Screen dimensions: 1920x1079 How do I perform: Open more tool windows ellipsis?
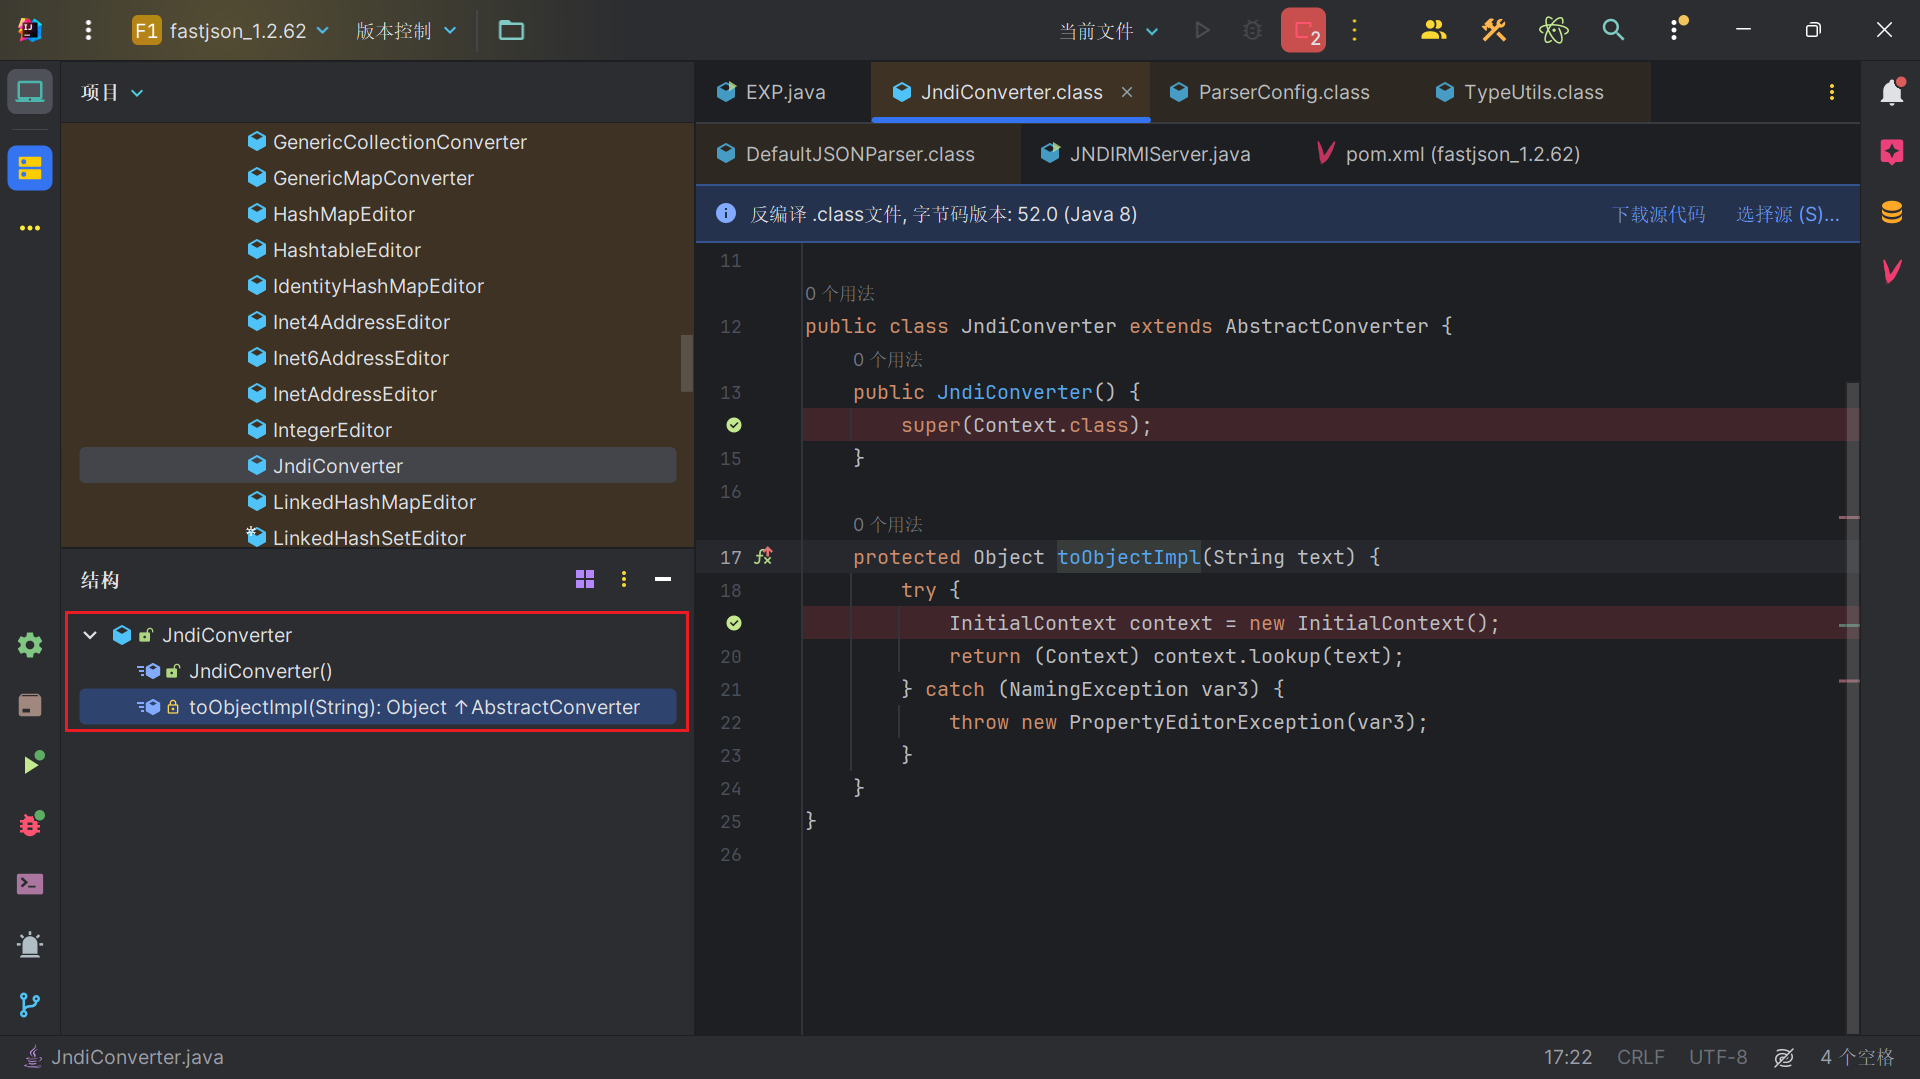coord(30,228)
